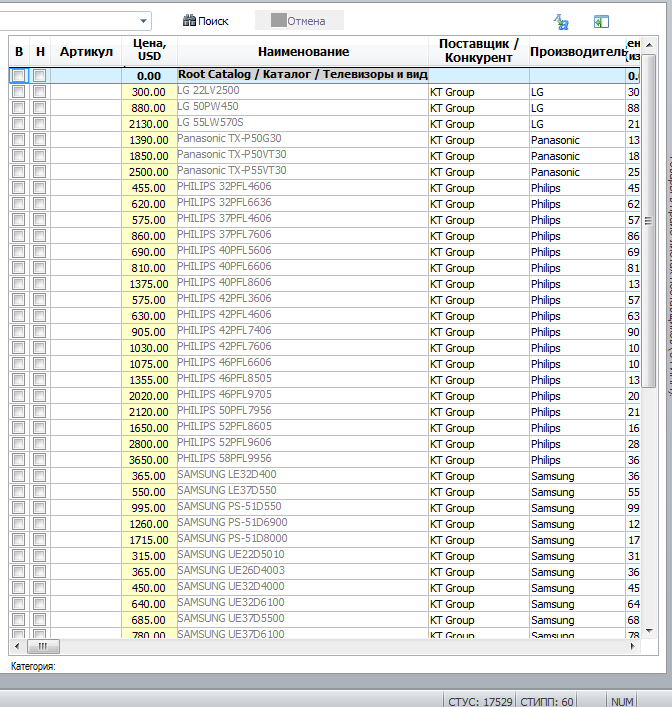Screen dimensions: 672x707
Task: Click the NUM status bar indicator
Action: [622, 702]
